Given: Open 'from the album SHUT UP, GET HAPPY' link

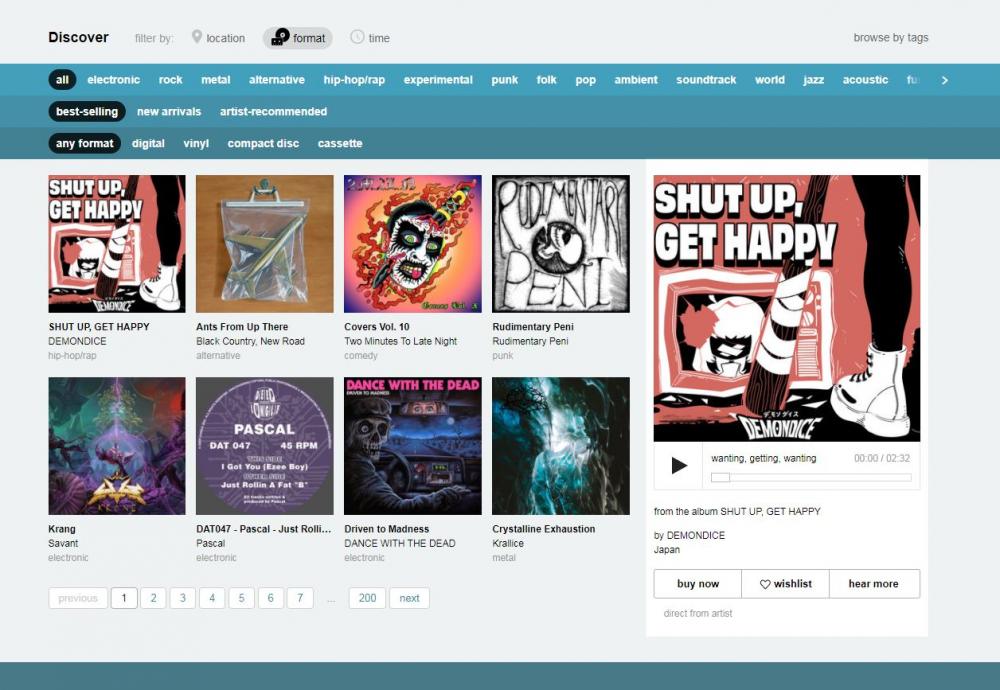Looking at the screenshot, I should [737, 511].
